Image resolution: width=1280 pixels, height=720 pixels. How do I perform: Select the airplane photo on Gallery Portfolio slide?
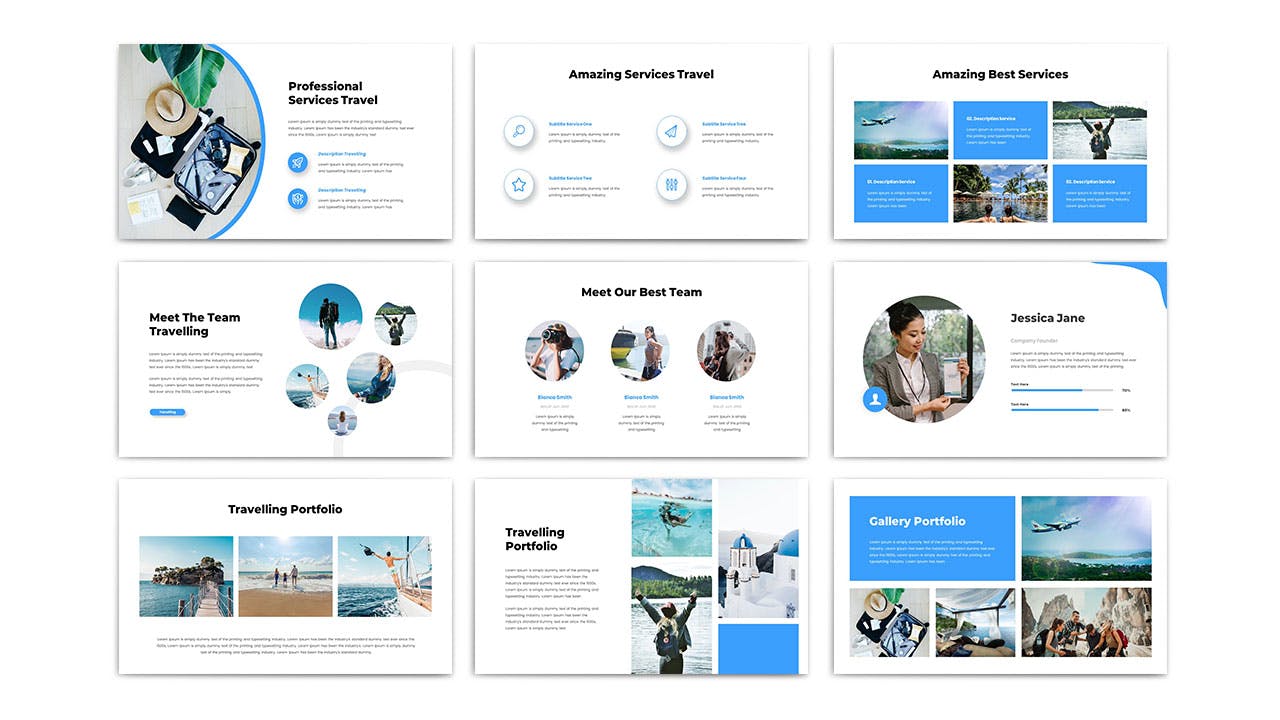pyautogui.click(x=1086, y=538)
